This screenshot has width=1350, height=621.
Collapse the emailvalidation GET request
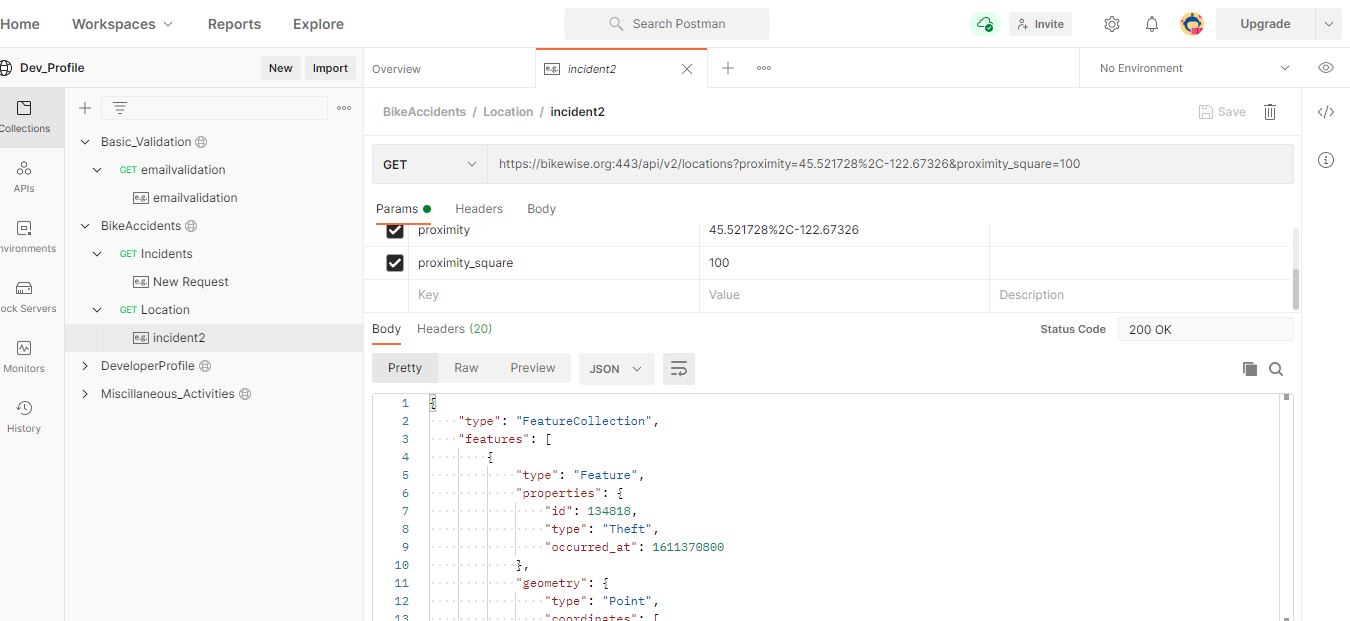(97, 170)
